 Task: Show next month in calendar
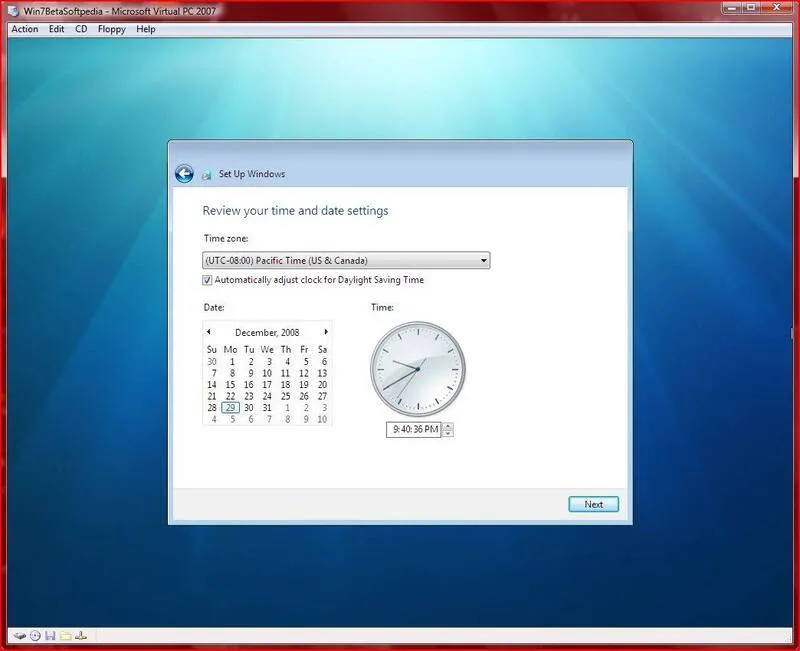coord(326,332)
